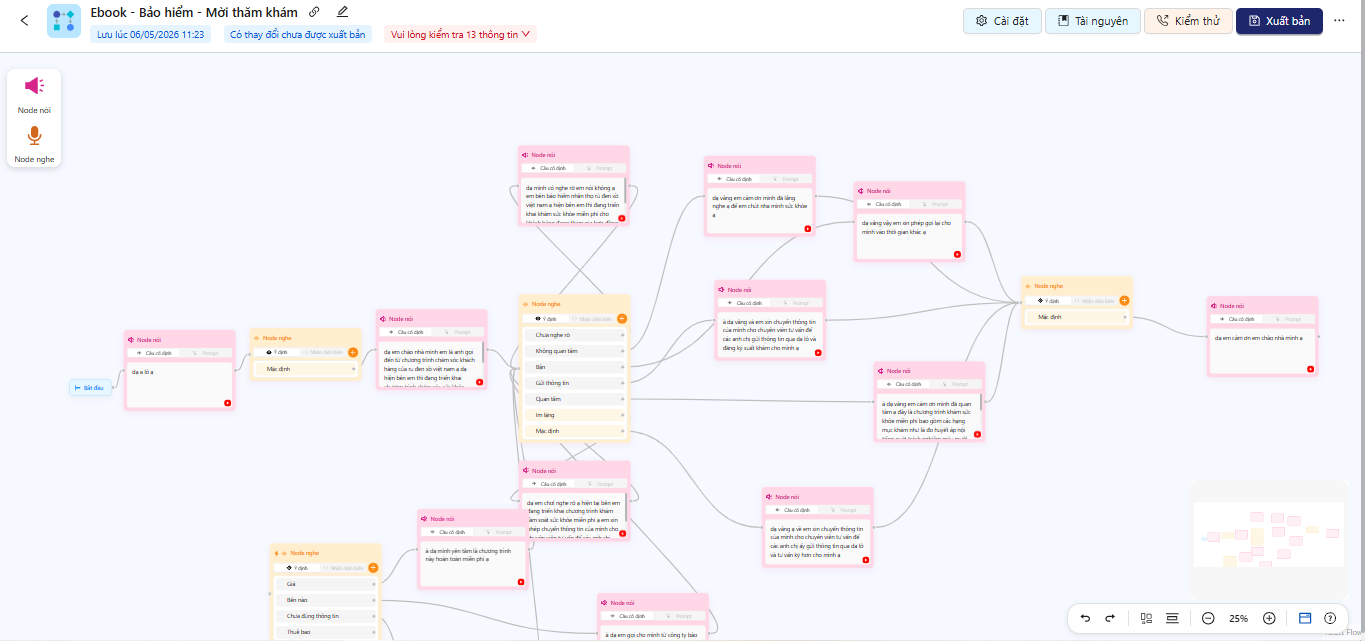Go back with the left arrow

(24, 20)
